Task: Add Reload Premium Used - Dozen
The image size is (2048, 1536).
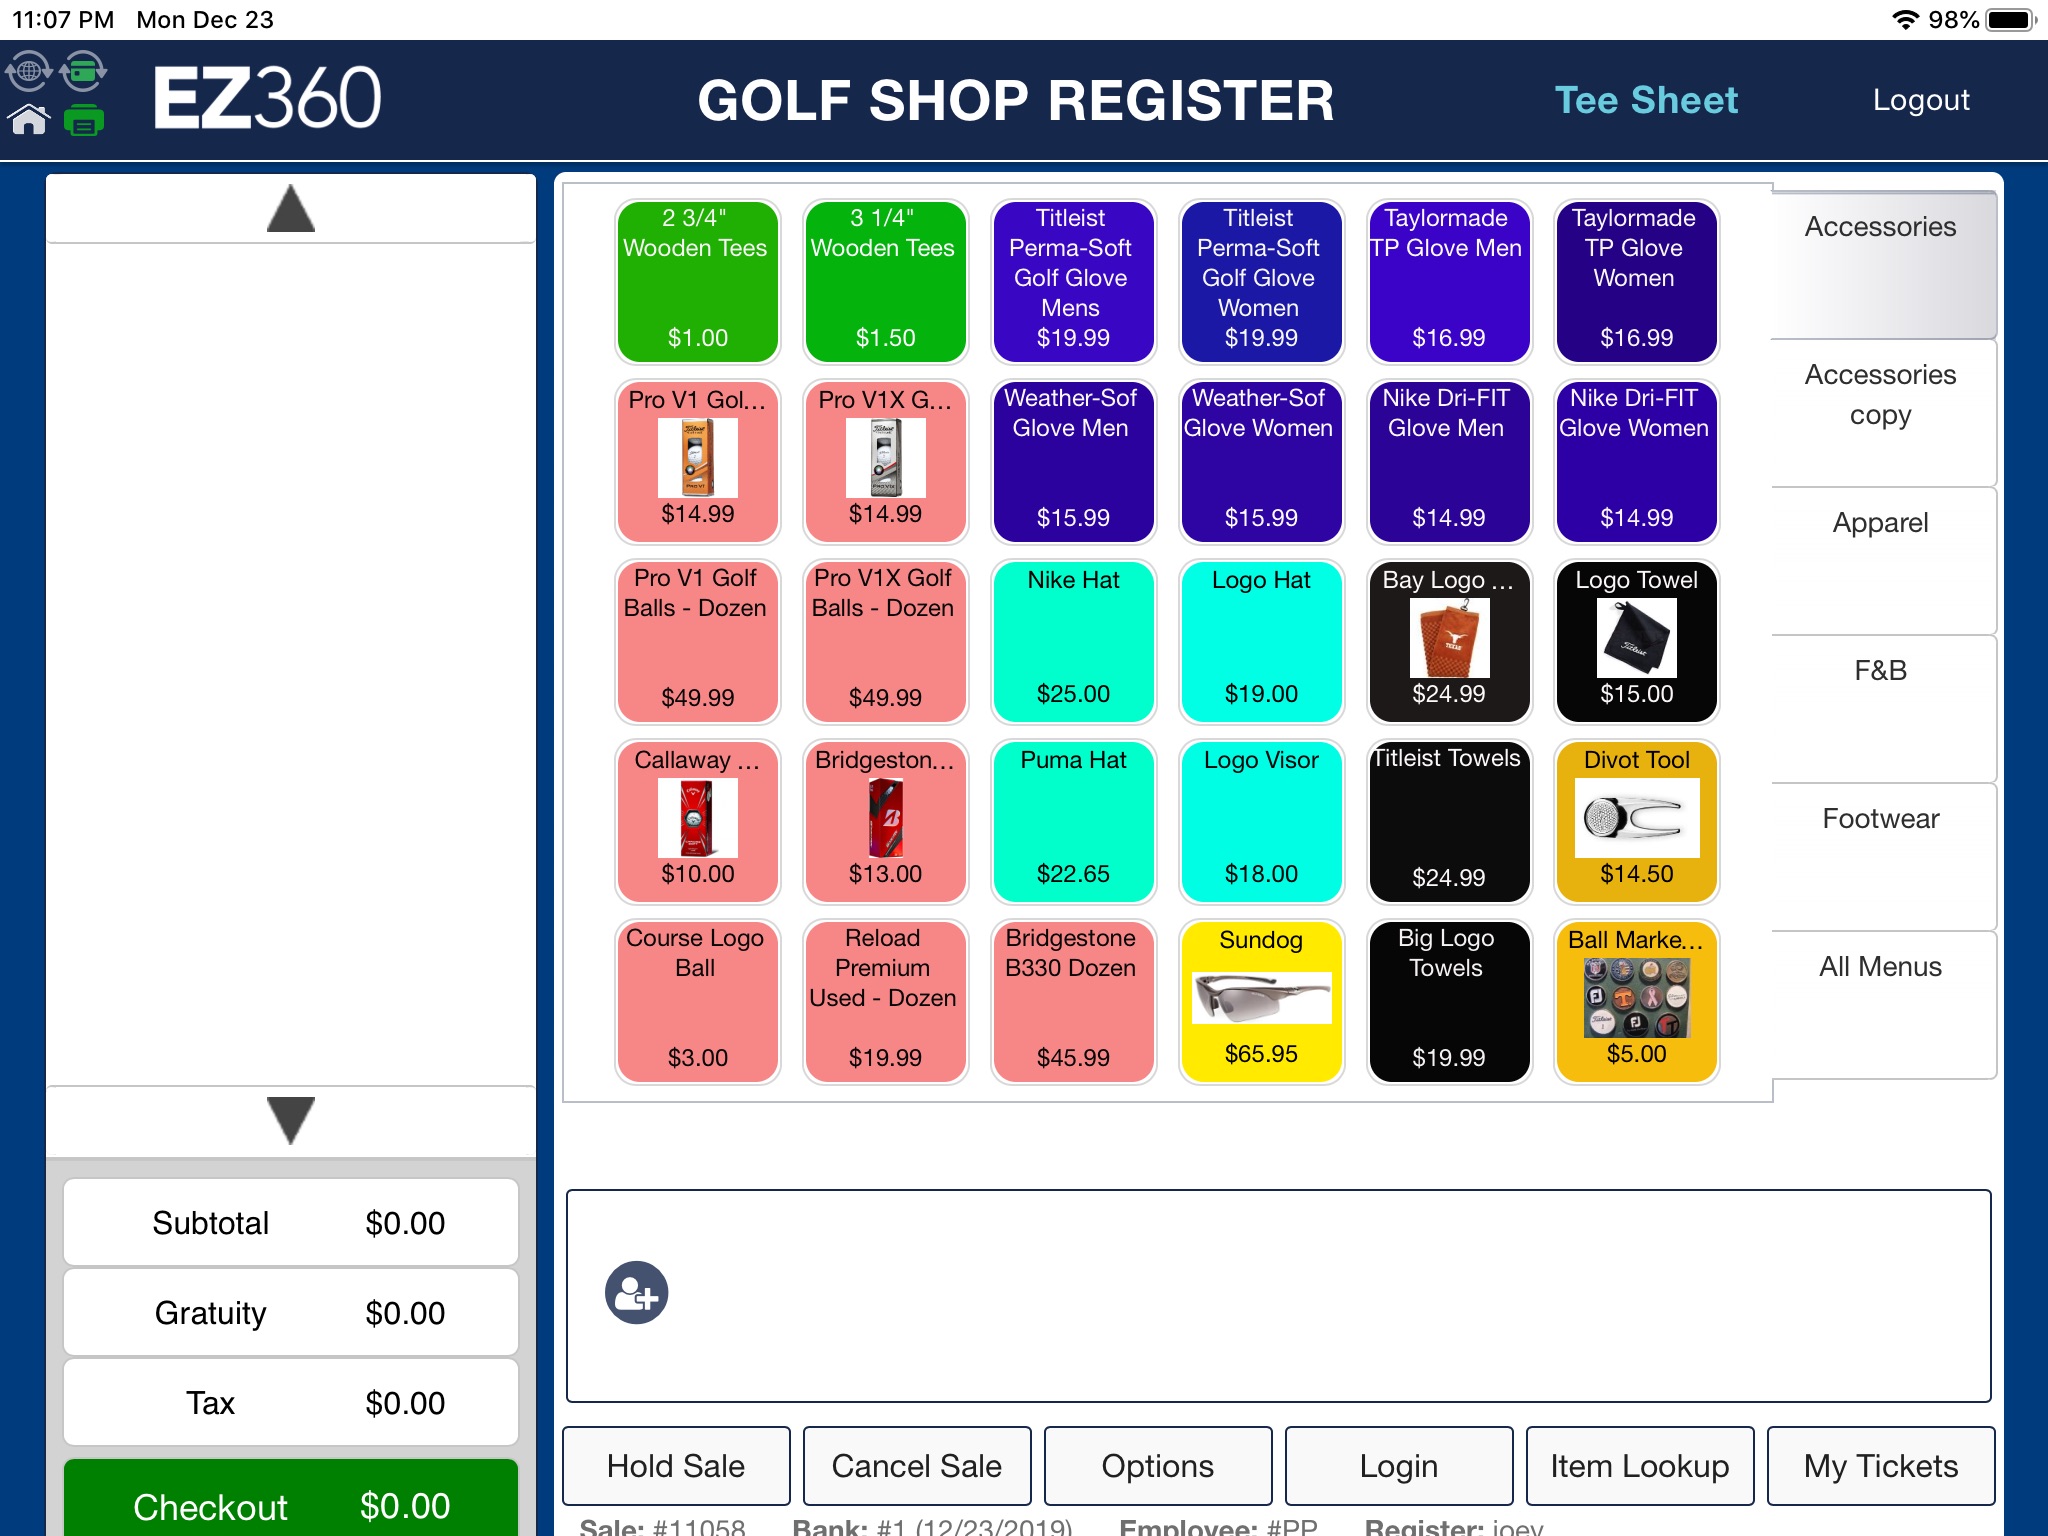Action: (x=885, y=1001)
